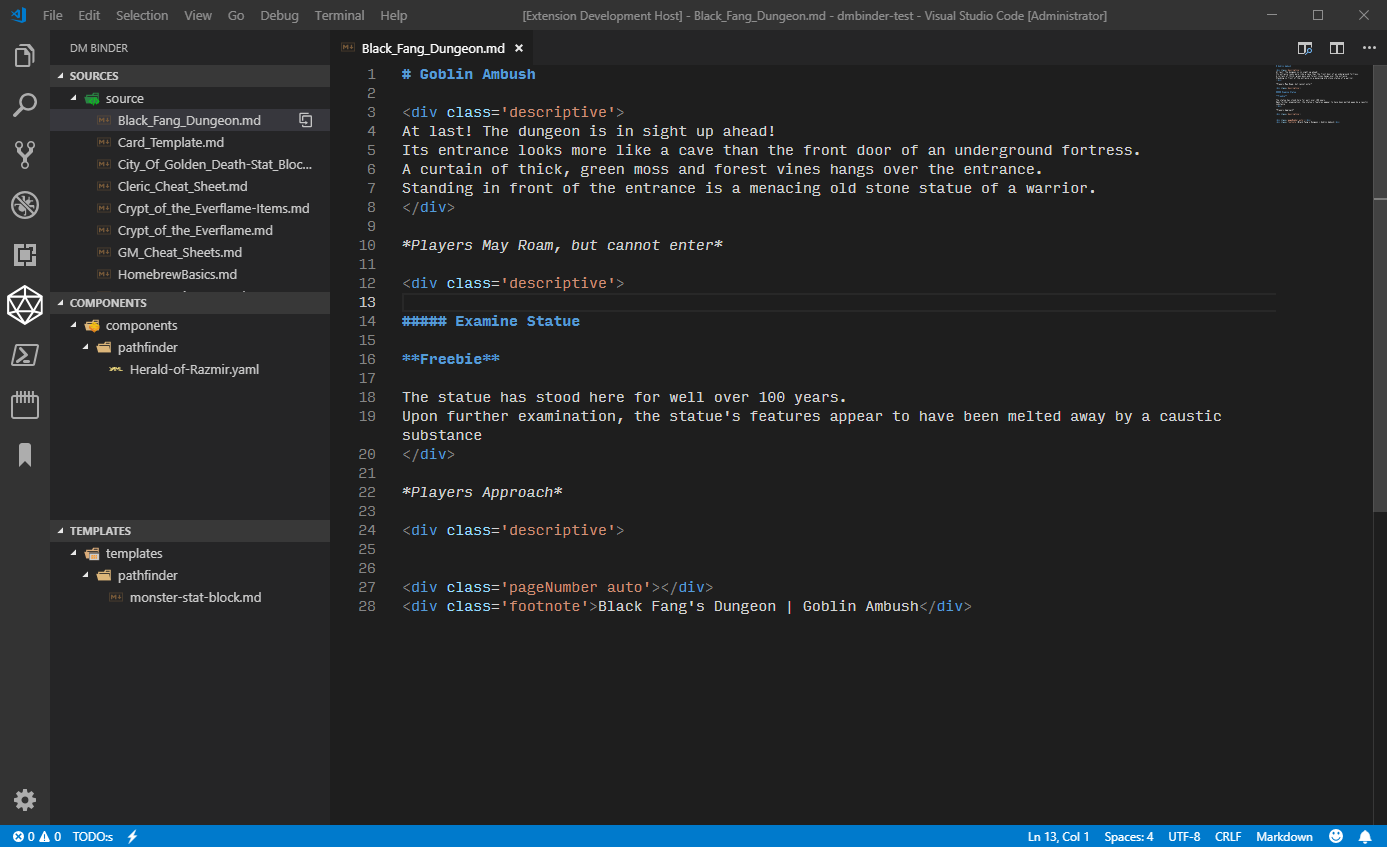
Task: Send feedback via smiley icon
Action: tap(1336, 836)
